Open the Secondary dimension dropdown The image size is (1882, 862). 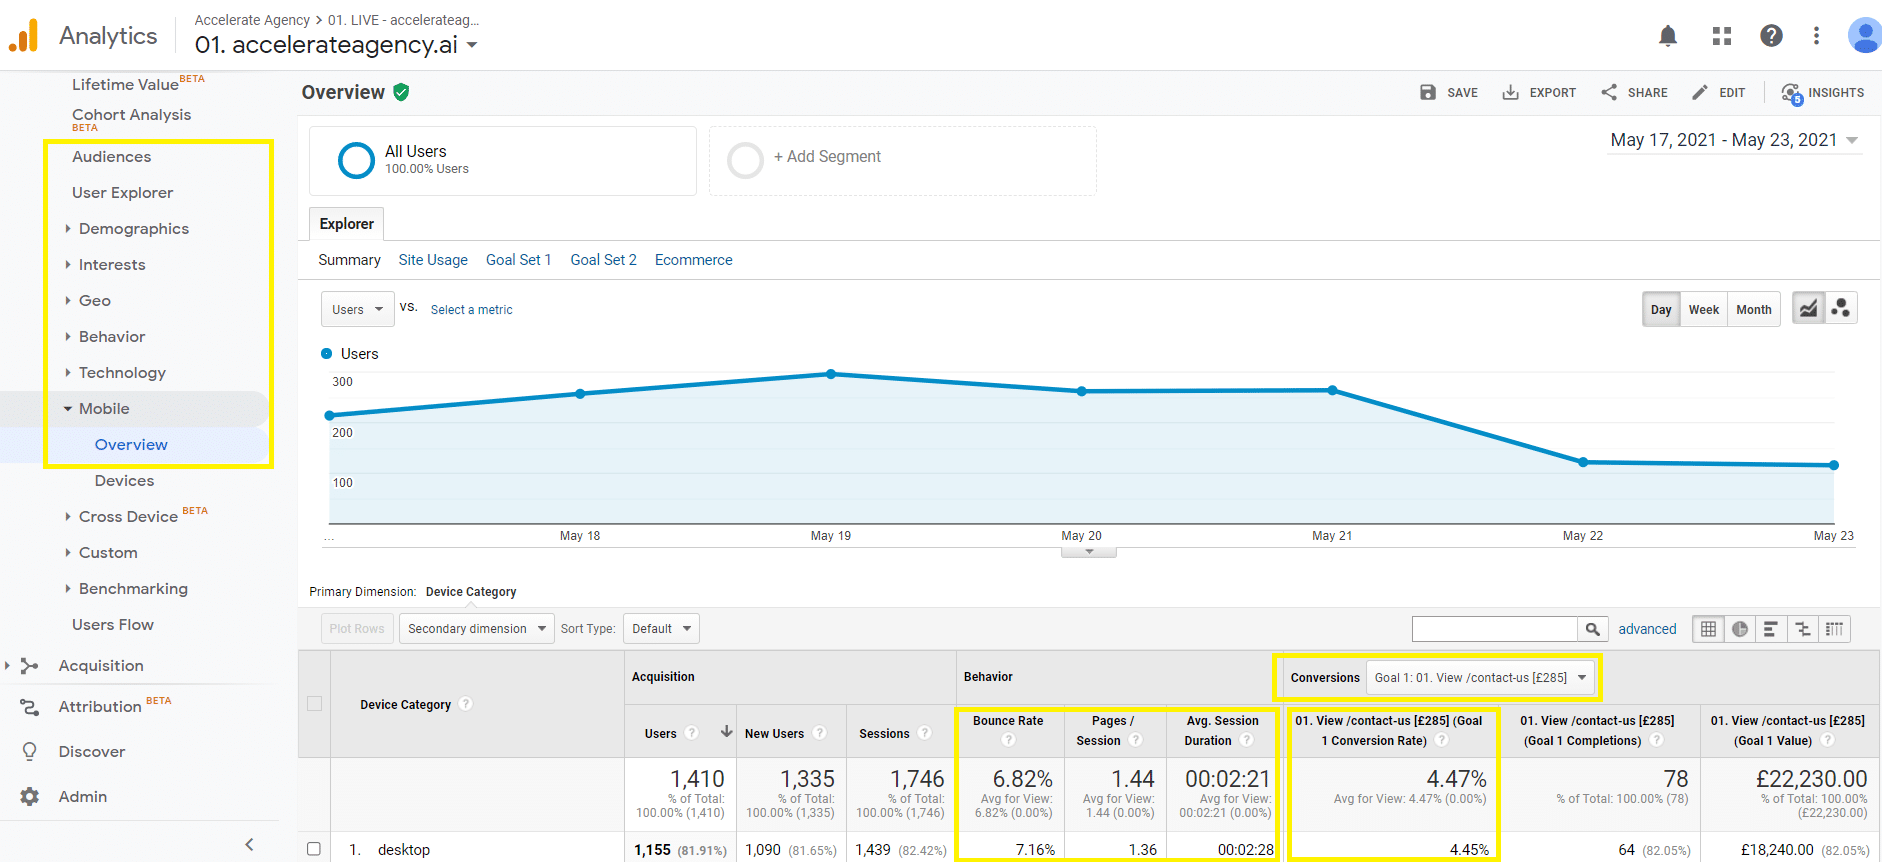476,629
